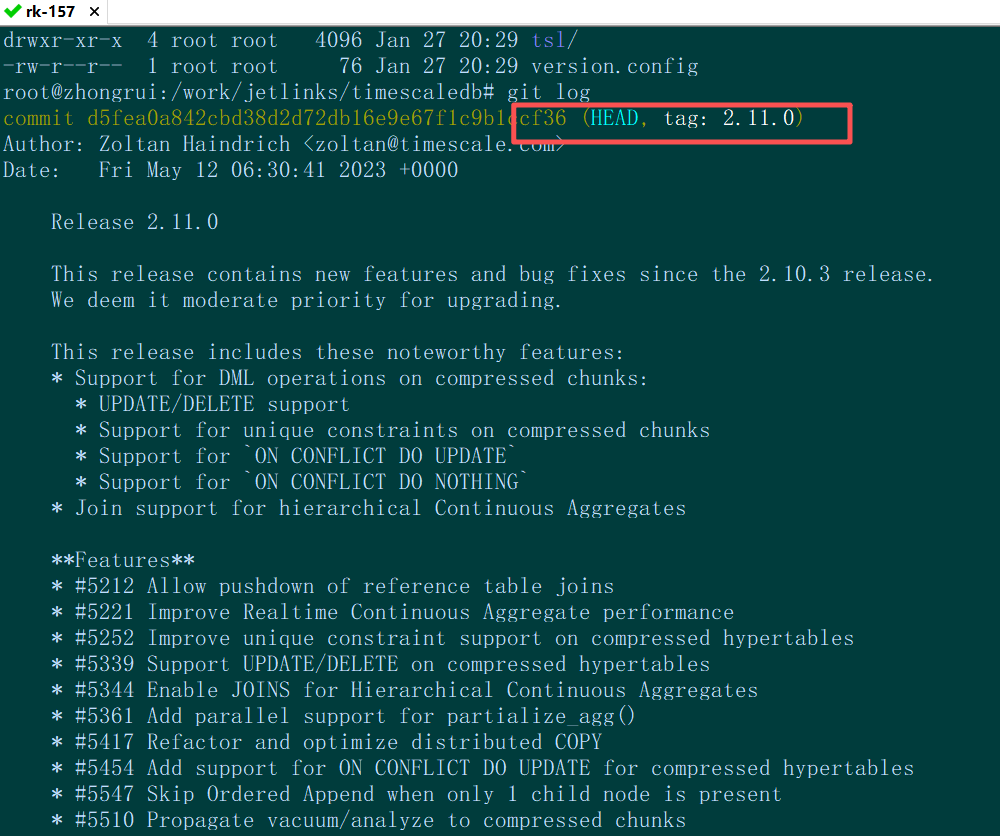
Task: Click the commit hash d5fea0a842cbd38d
Action: (327, 118)
